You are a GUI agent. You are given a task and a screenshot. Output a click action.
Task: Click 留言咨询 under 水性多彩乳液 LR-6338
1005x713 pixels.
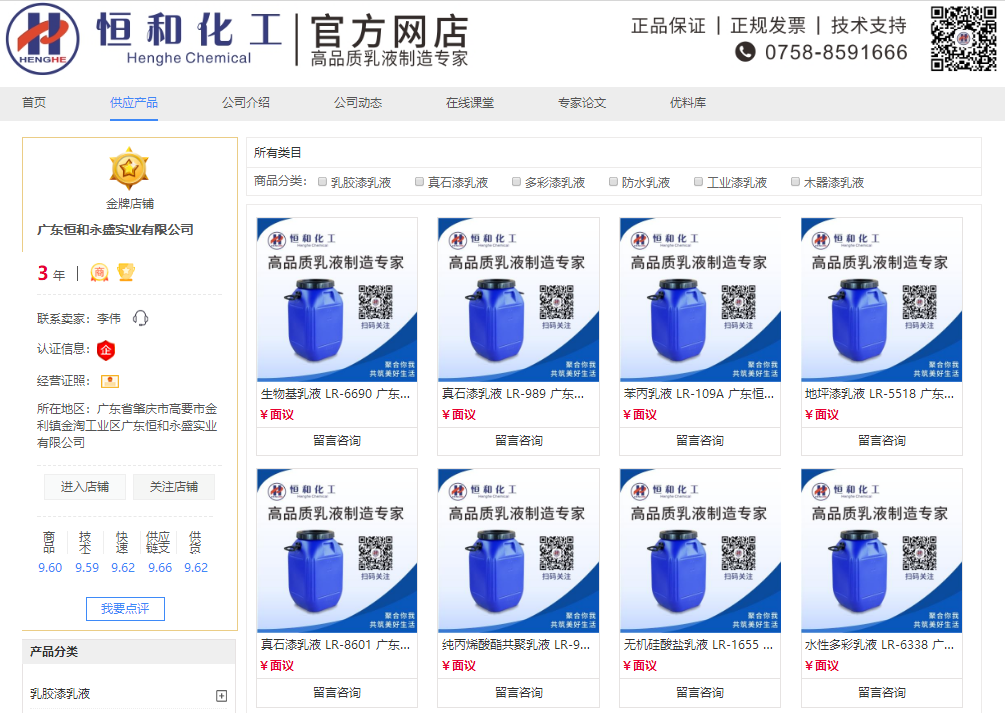[x=882, y=692]
